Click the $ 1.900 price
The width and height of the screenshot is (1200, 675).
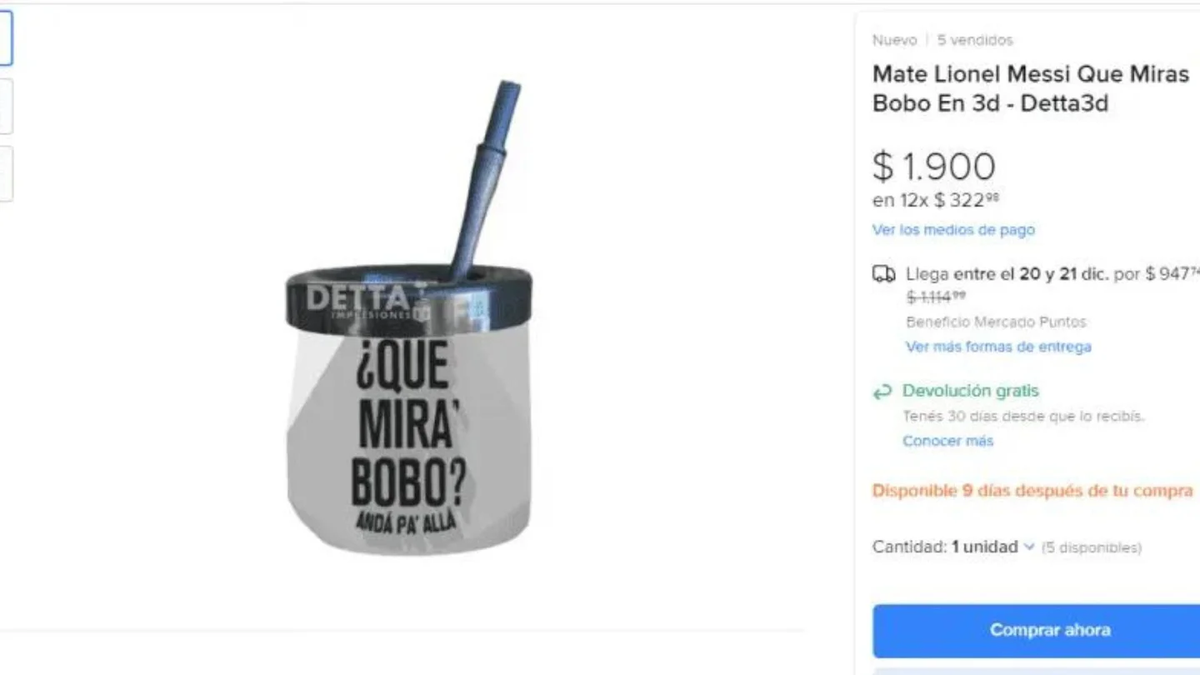pos(934,167)
